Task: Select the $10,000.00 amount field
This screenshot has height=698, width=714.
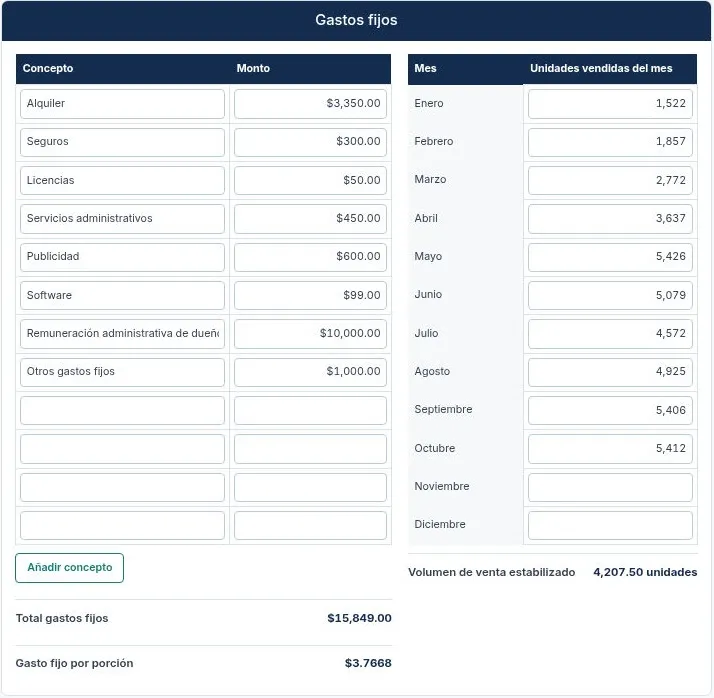Action: click(310, 334)
